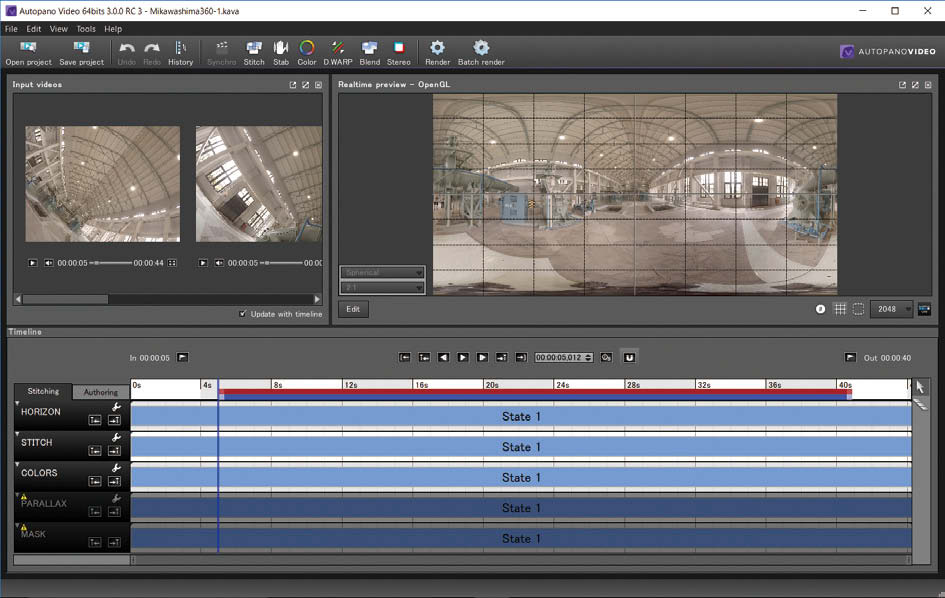Screen dimensions: 945x598
Task: Toggle the round preview pause indicator
Action: coord(820,309)
